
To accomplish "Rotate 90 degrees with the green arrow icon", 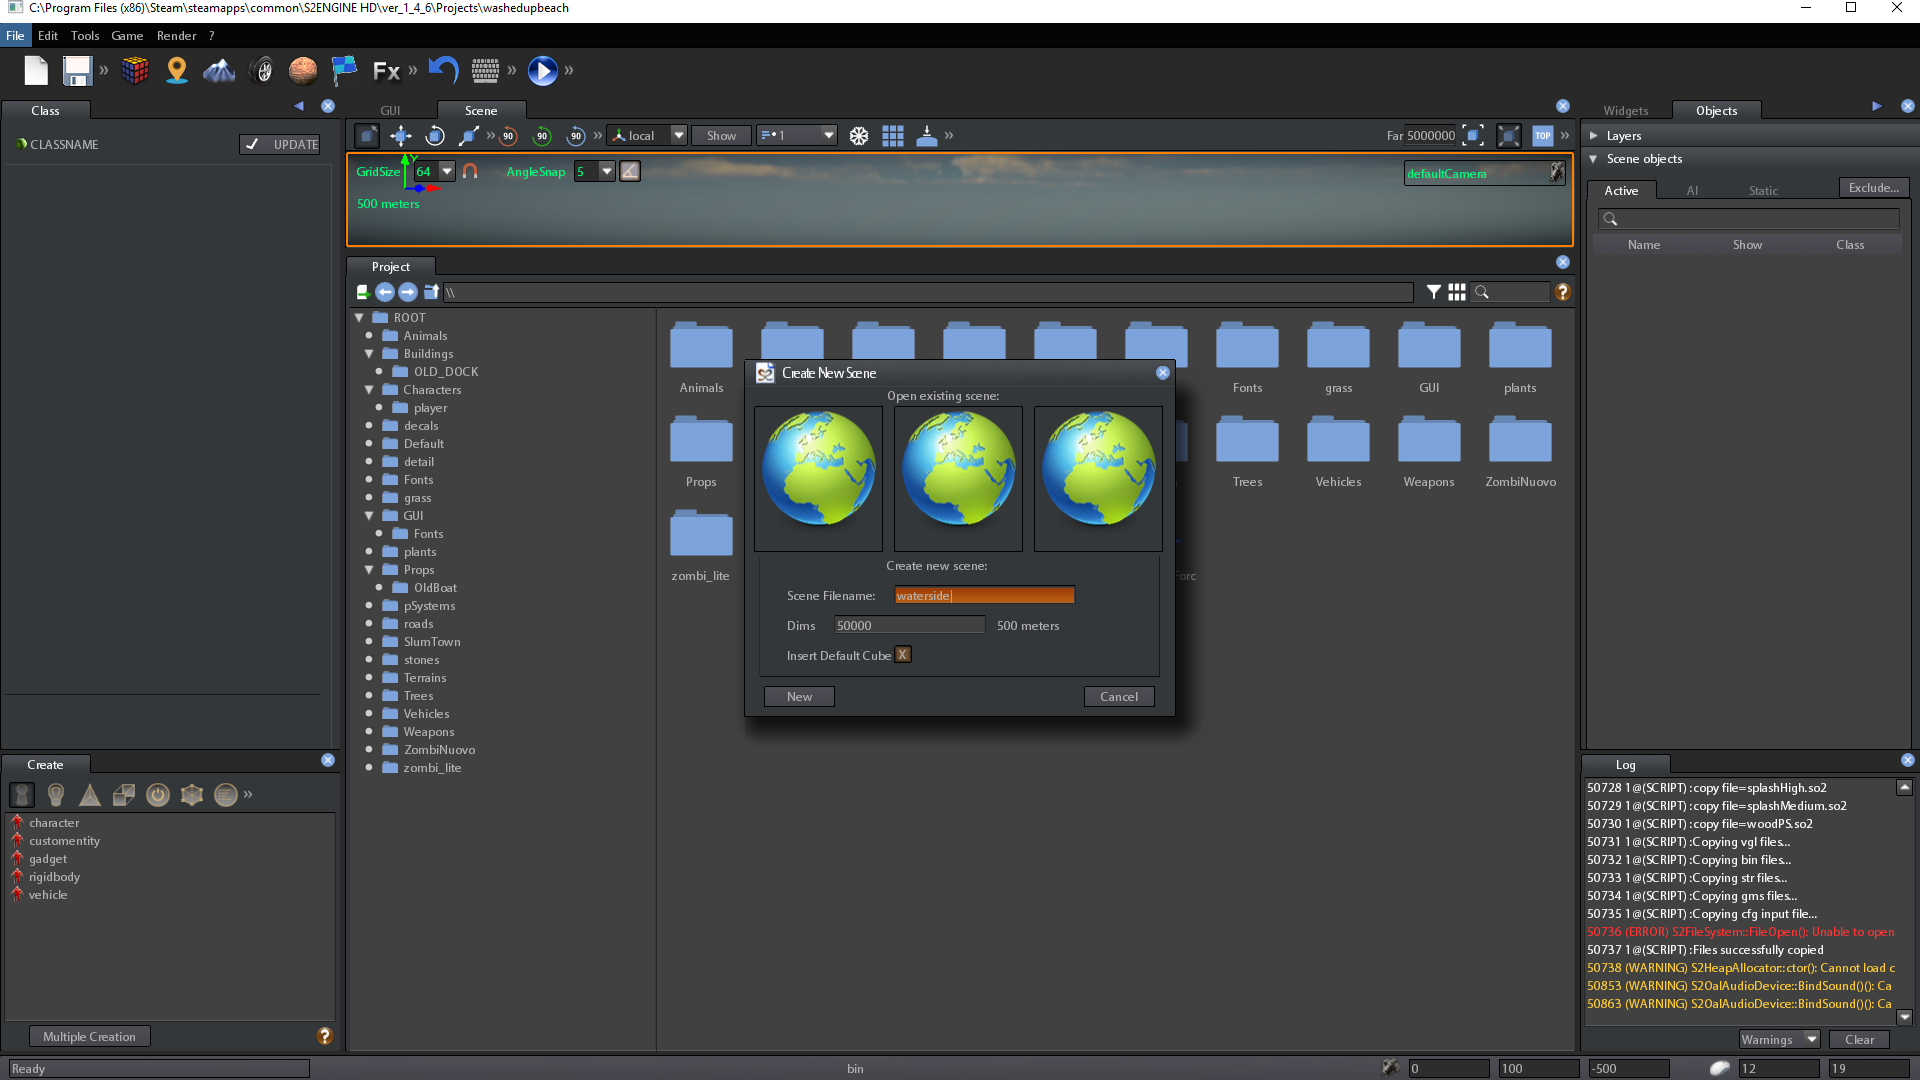I will pyautogui.click(x=542, y=136).
